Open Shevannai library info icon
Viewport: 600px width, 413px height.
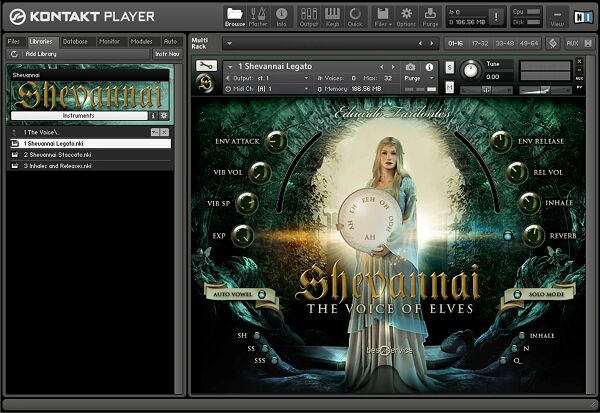point(153,115)
